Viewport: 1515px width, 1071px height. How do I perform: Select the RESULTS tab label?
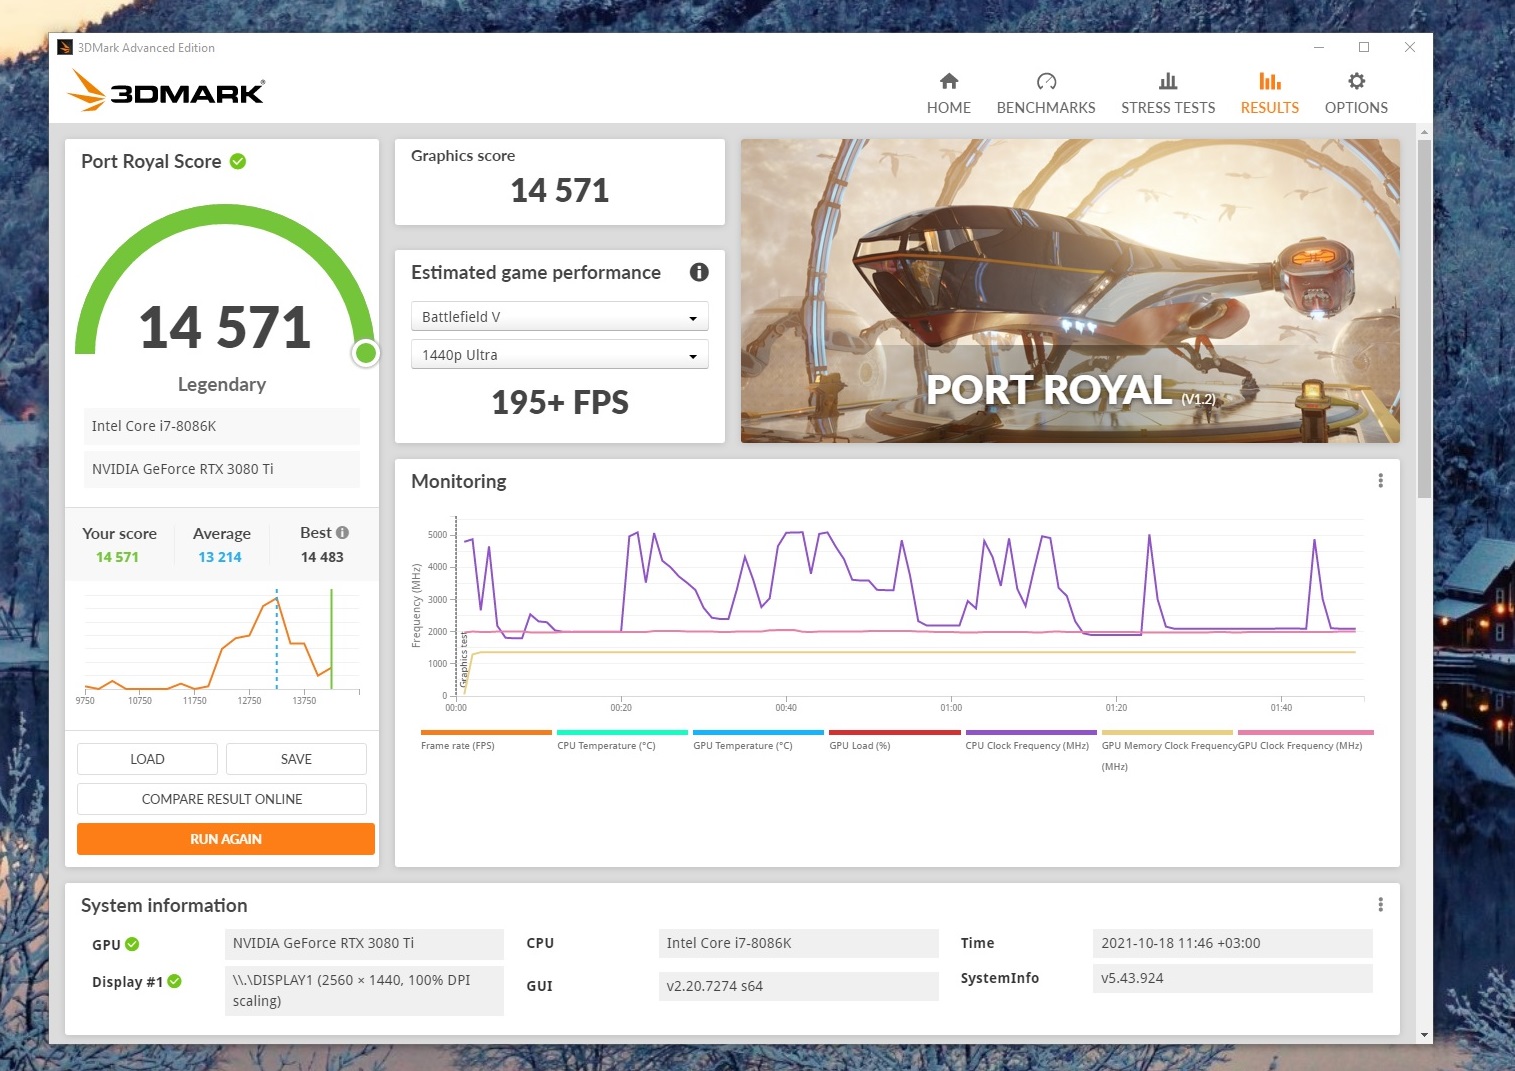click(x=1270, y=108)
